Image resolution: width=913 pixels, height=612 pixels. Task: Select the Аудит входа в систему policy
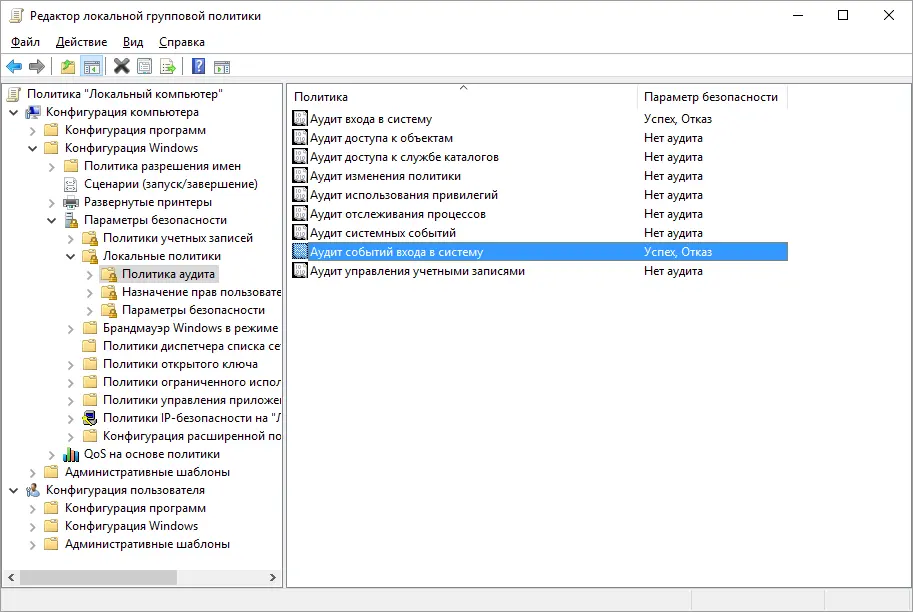pyautogui.click(x=370, y=119)
